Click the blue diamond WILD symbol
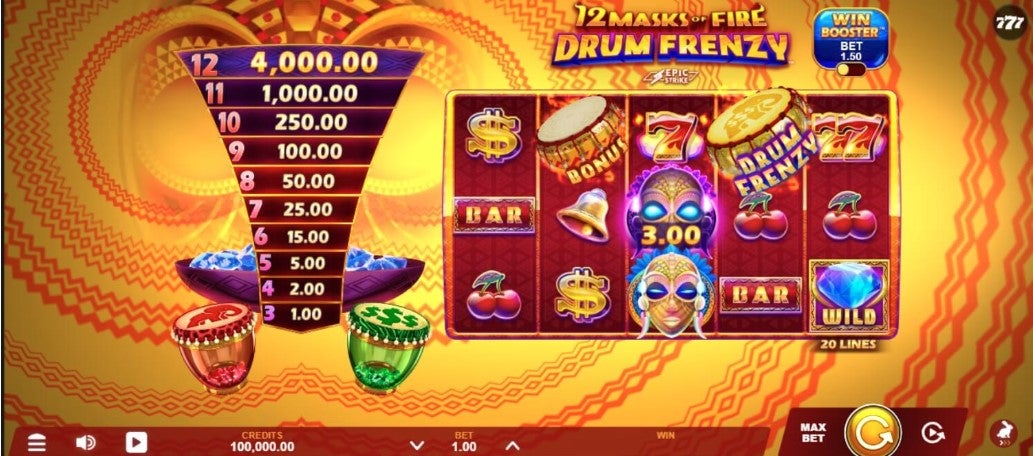The image size is (1033, 456). click(x=850, y=295)
